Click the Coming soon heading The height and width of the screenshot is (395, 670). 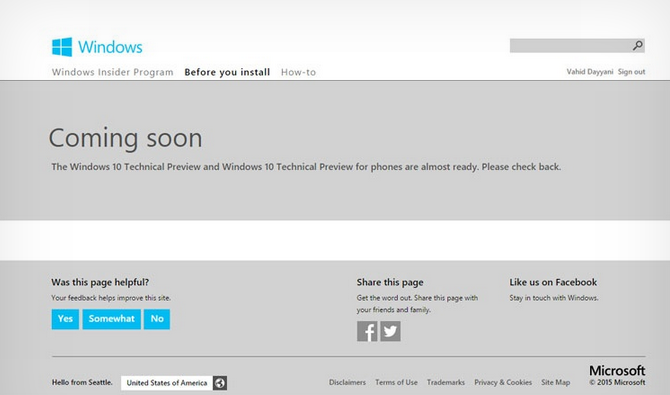click(x=125, y=138)
